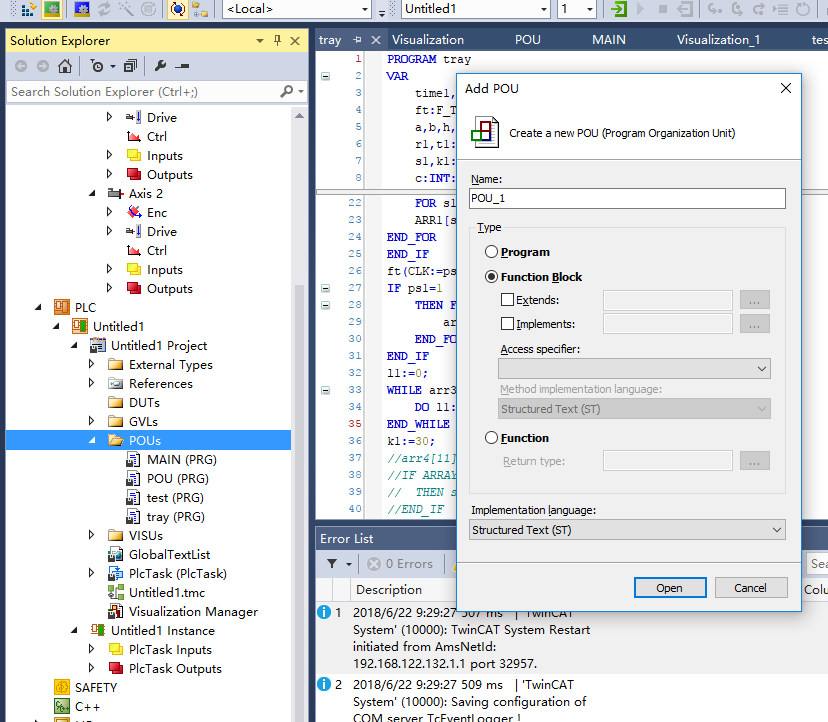Click the Open button in Add POU
828x722 pixels.
[669, 588]
